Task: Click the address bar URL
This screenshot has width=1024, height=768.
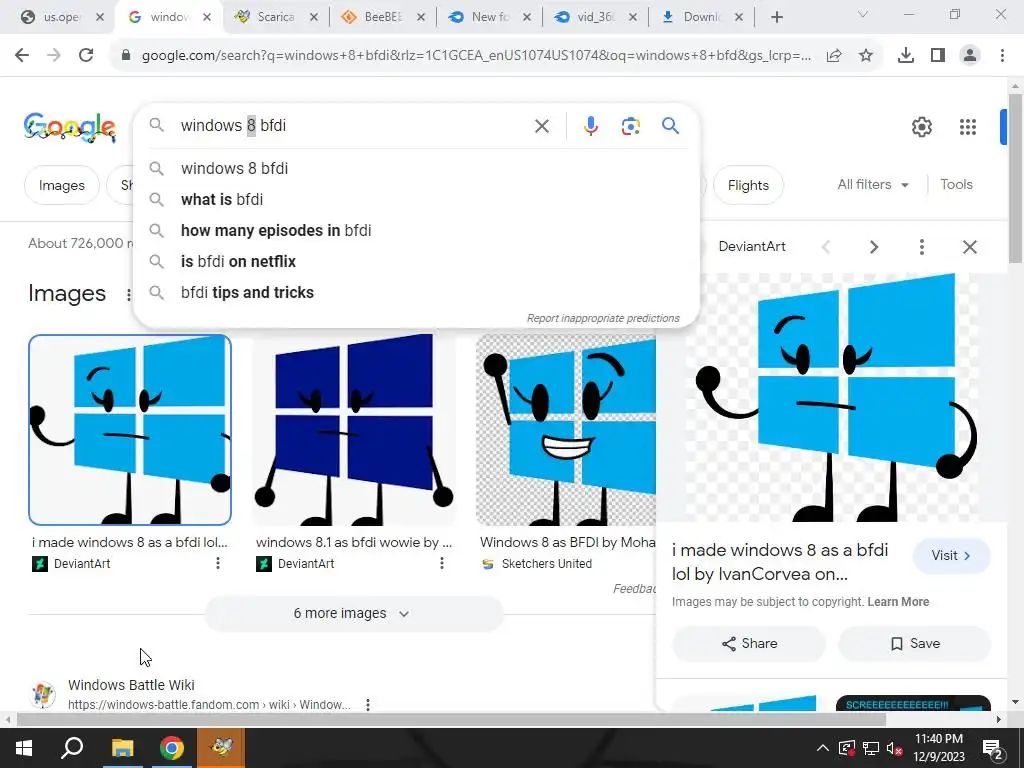Action: coord(476,56)
